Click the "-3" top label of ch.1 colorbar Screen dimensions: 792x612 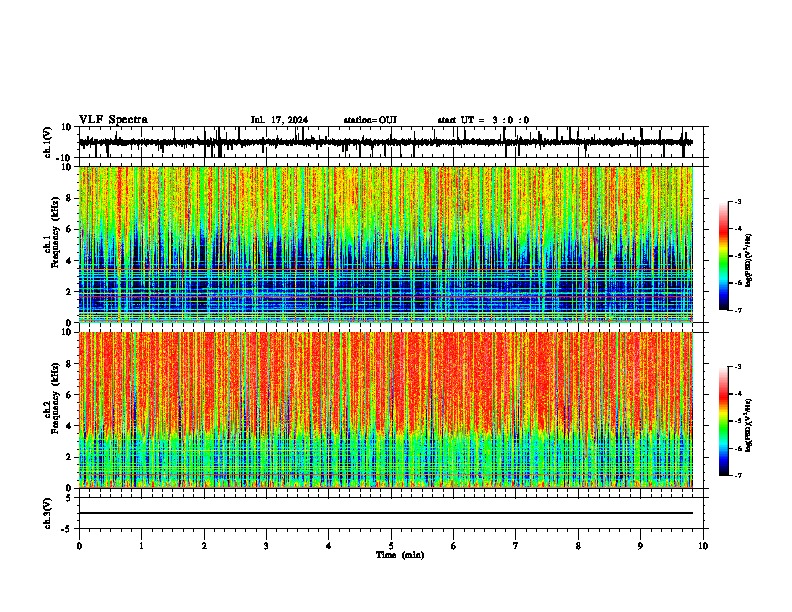(738, 201)
